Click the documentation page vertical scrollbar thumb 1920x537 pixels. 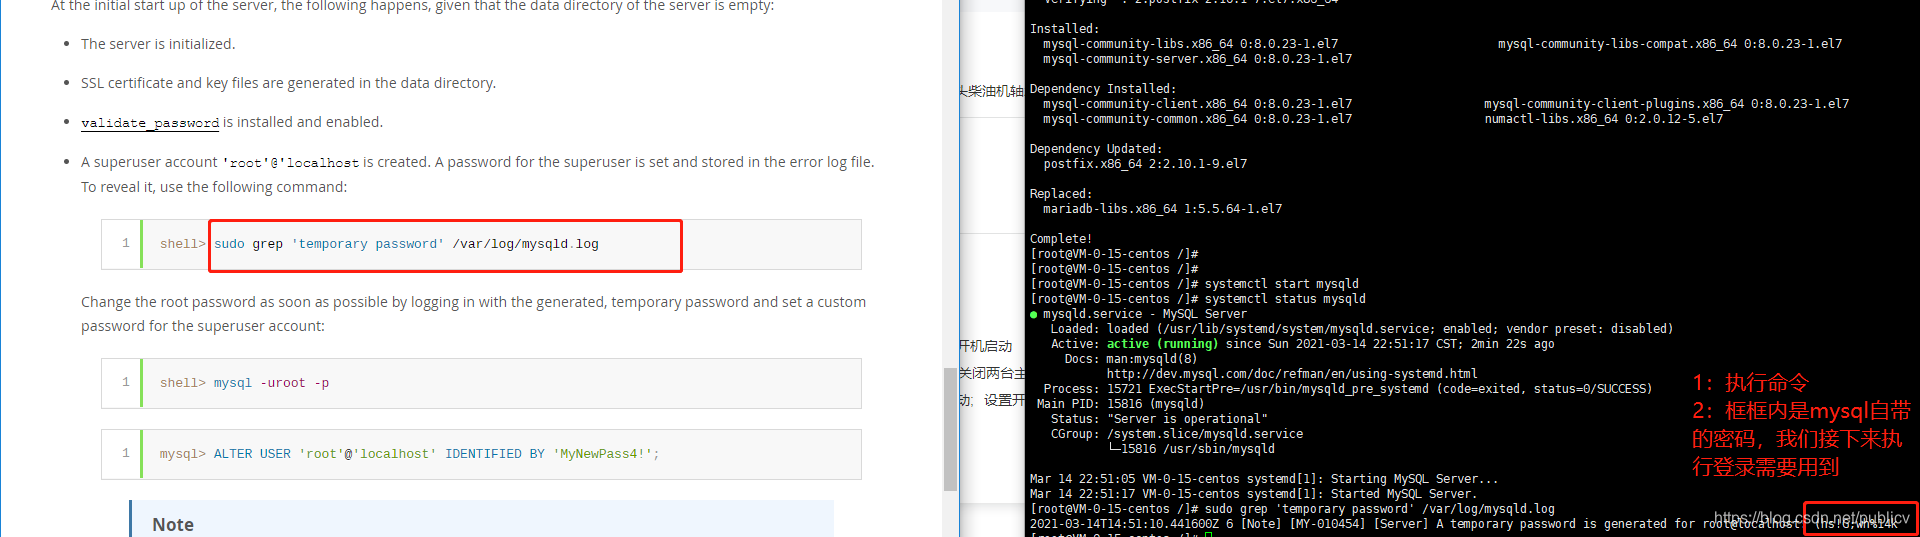[950, 429]
